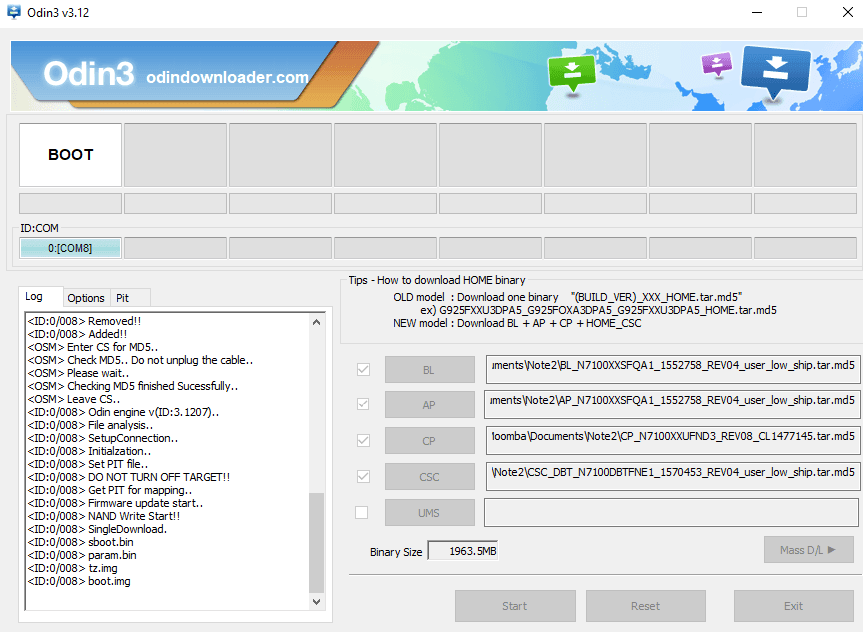Click the CP file button

[x=429, y=440]
